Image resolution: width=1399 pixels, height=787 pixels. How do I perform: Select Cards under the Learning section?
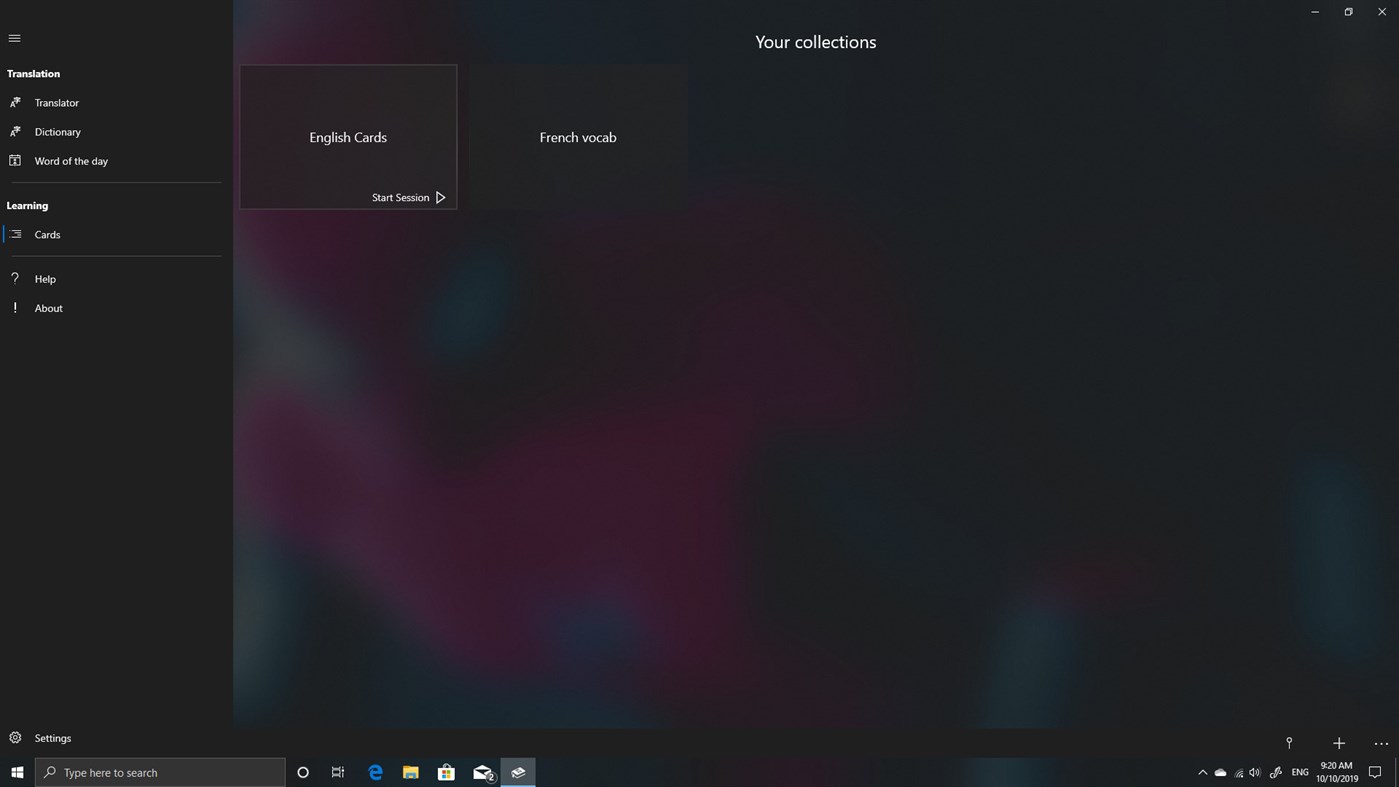click(x=47, y=234)
